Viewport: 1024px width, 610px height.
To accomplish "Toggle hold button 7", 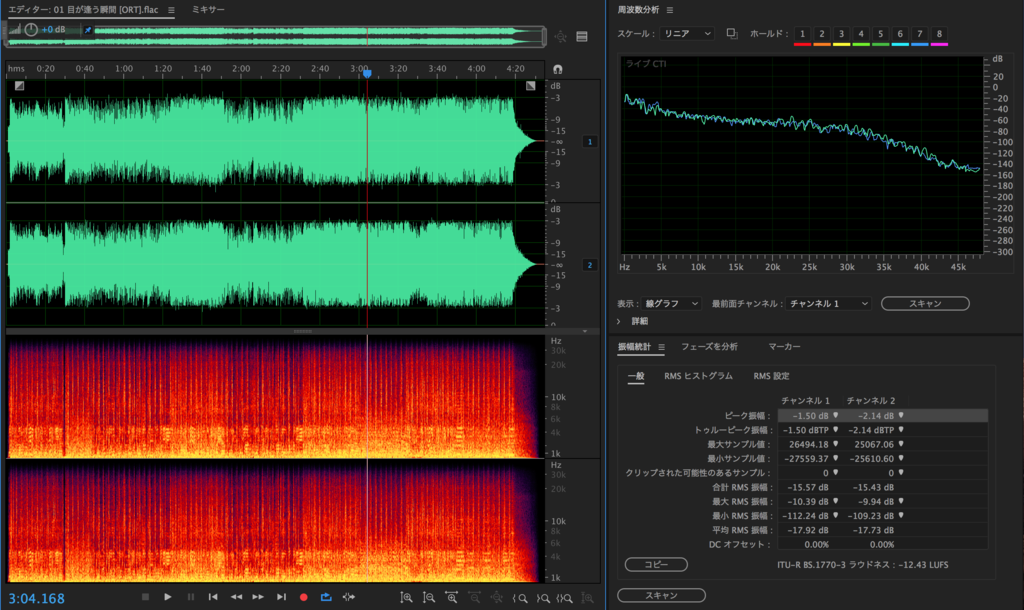I will [920, 34].
